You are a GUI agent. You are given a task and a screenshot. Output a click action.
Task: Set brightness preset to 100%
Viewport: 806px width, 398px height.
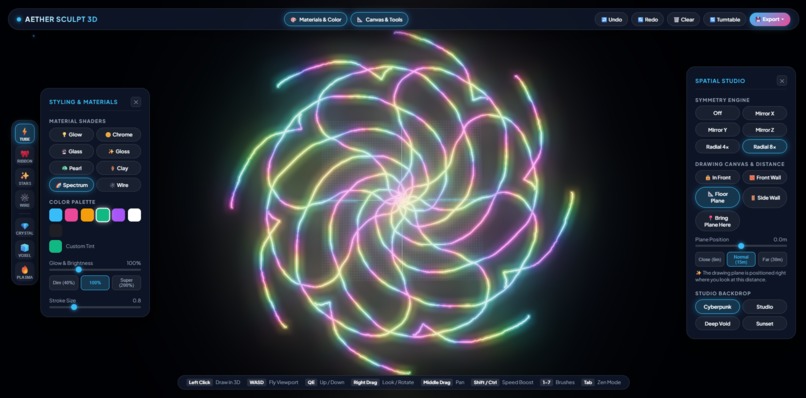pos(95,283)
